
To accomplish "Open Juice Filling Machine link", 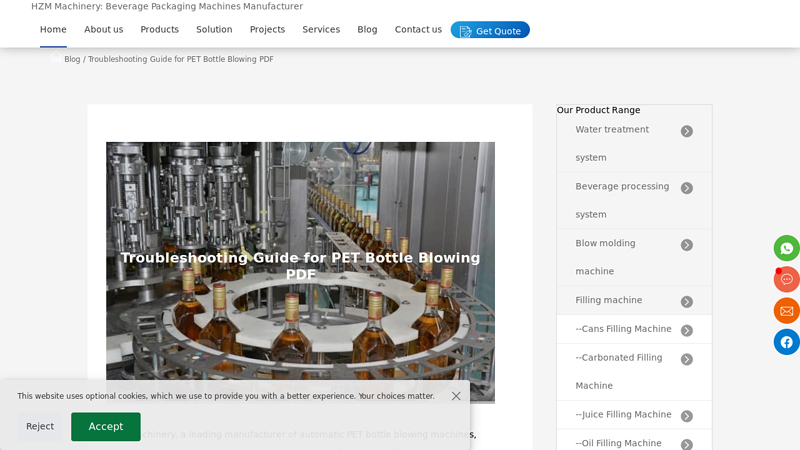I will coord(623,414).
